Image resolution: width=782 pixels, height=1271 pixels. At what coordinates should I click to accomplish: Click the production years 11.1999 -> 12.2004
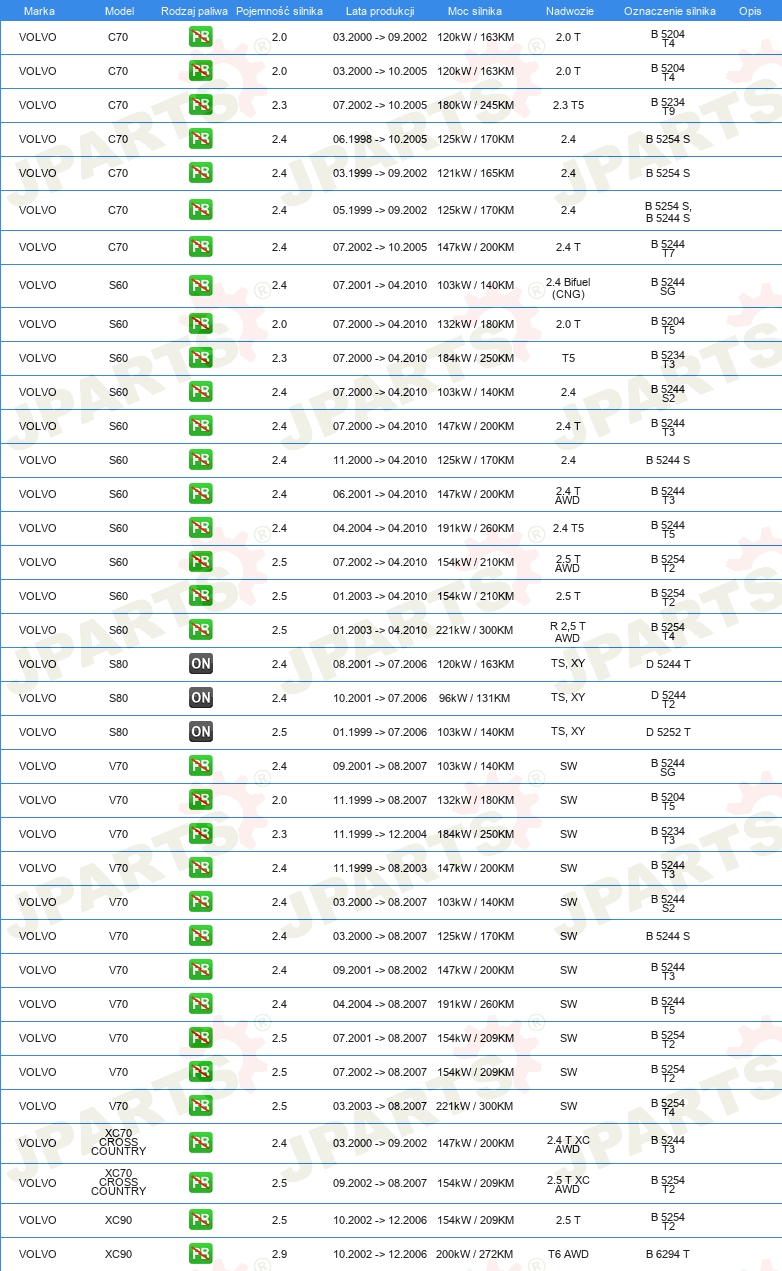click(x=380, y=834)
